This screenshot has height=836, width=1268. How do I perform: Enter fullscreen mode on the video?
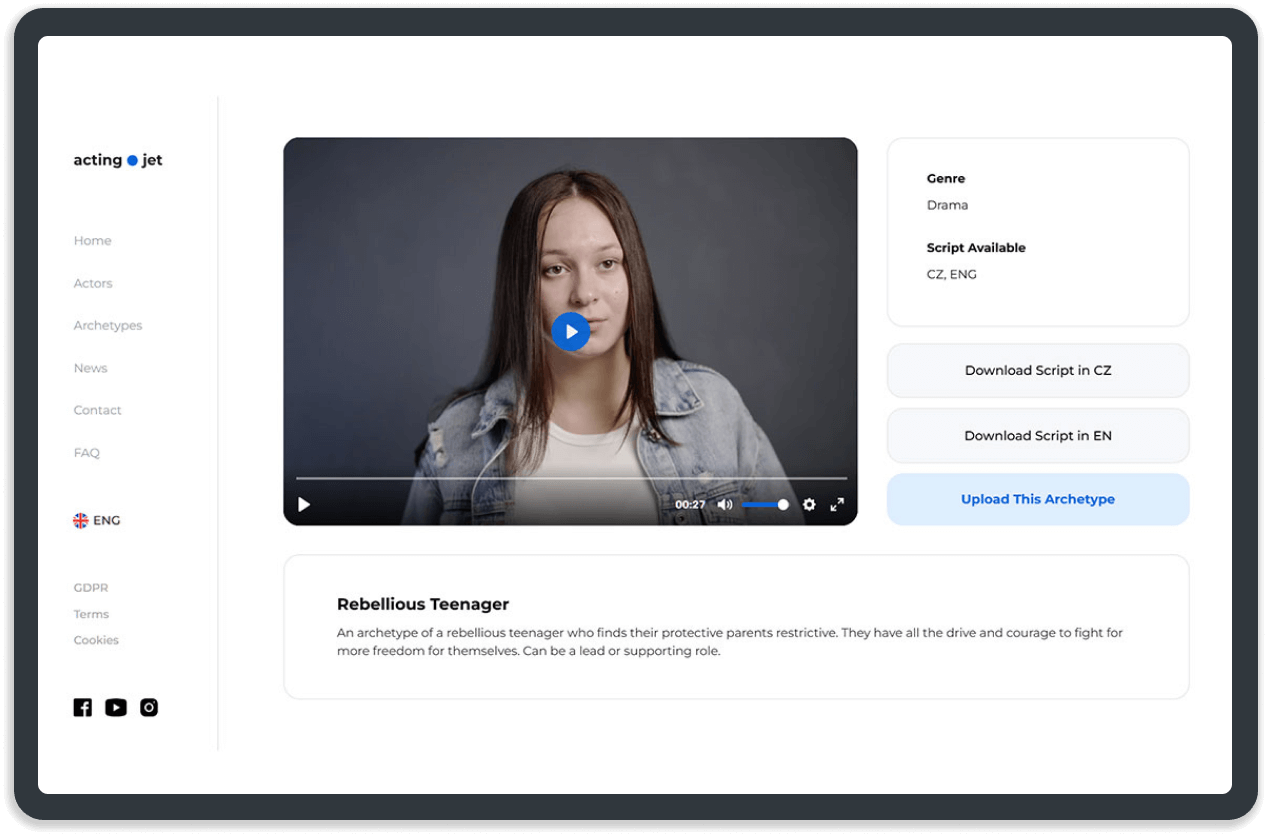tap(838, 505)
